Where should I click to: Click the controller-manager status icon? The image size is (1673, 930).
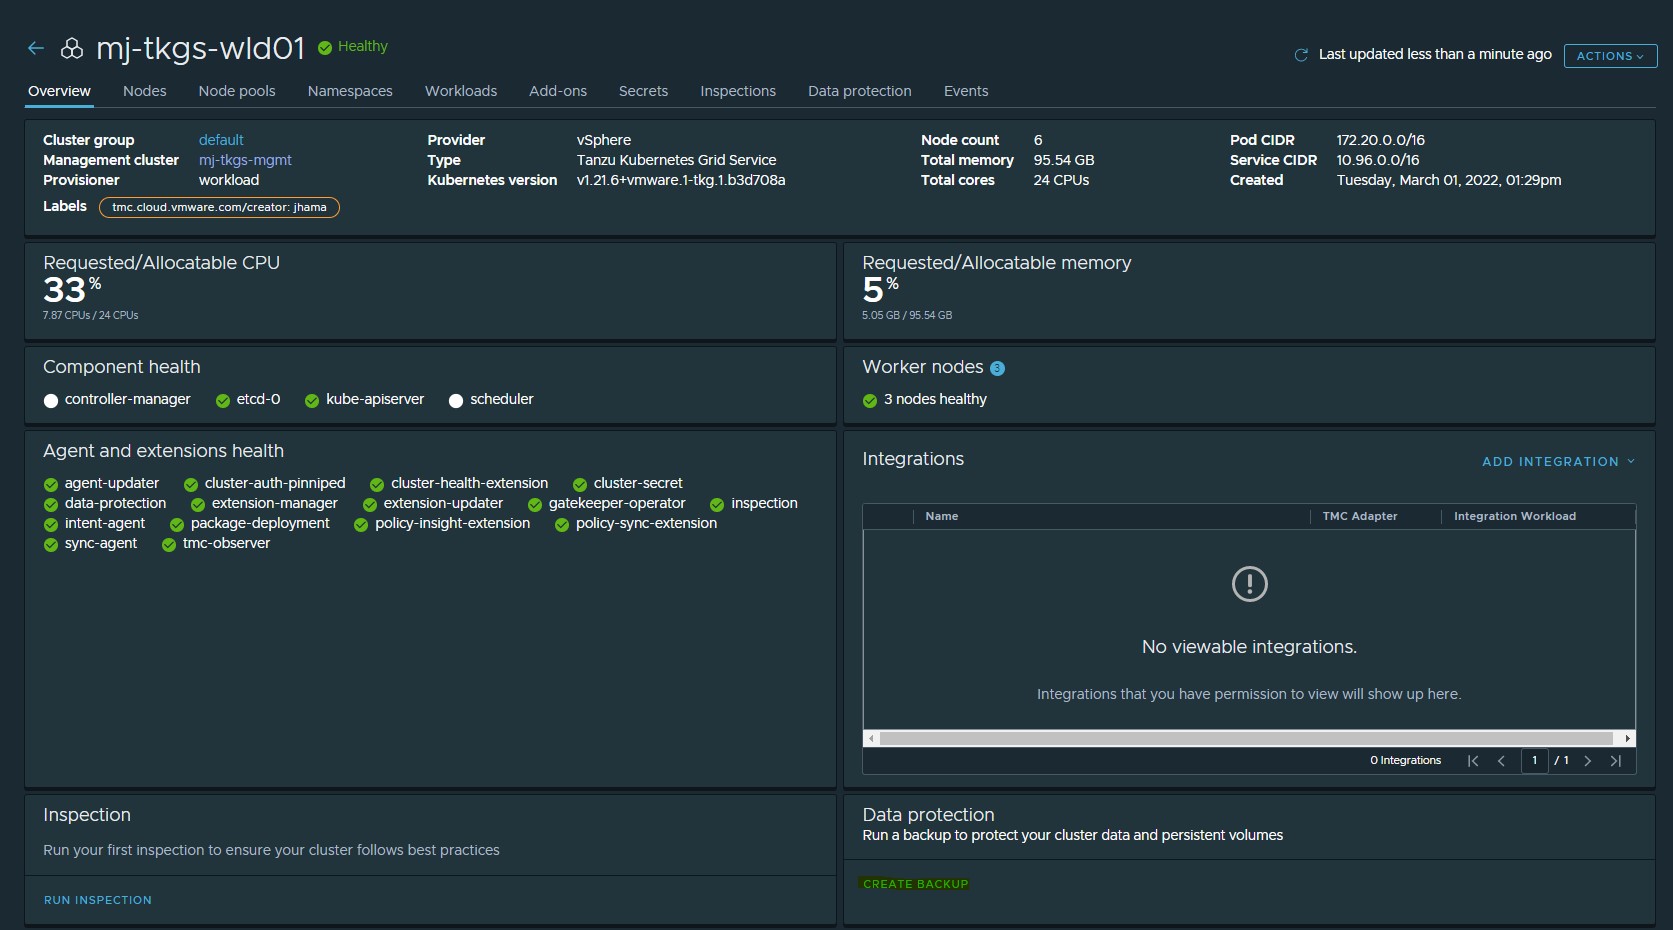(x=51, y=401)
